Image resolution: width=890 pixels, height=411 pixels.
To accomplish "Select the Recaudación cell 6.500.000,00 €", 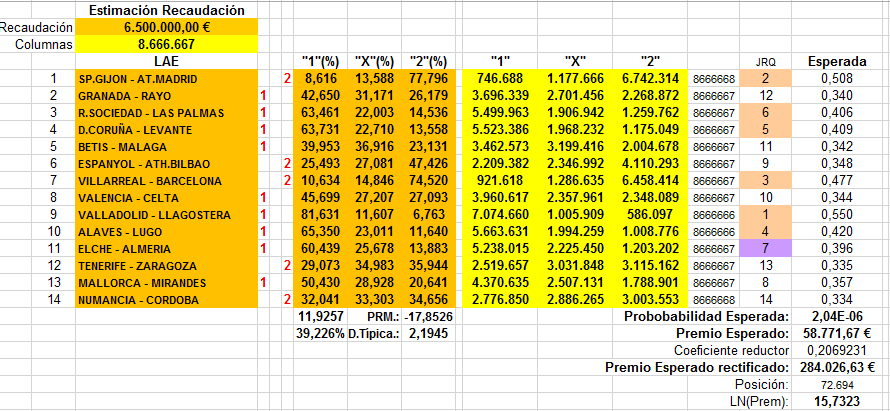I will coord(166,27).
